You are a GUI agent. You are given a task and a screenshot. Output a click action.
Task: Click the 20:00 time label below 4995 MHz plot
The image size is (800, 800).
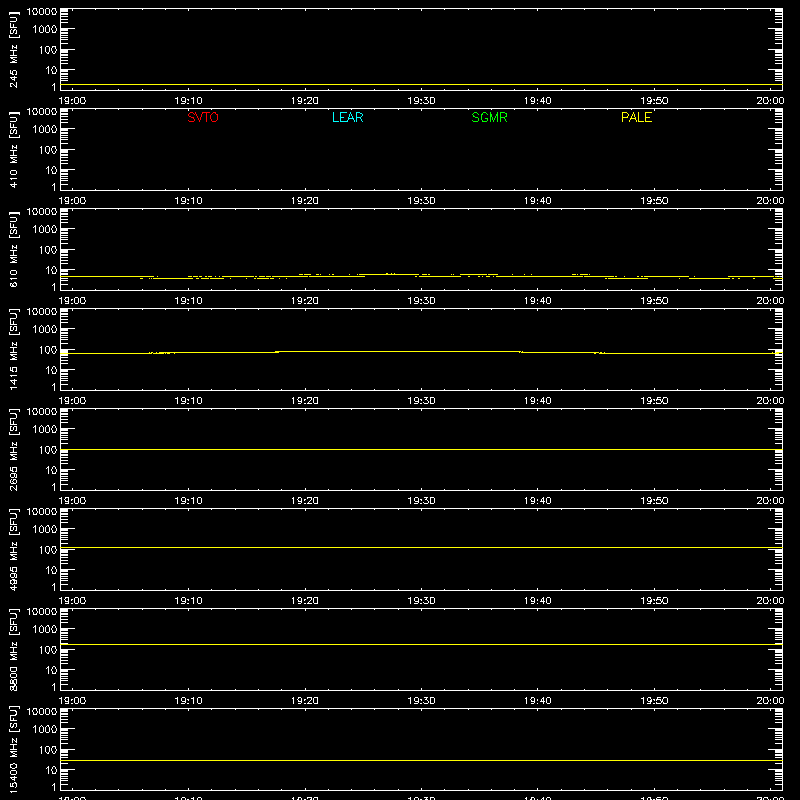pyautogui.click(x=770, y=601)
